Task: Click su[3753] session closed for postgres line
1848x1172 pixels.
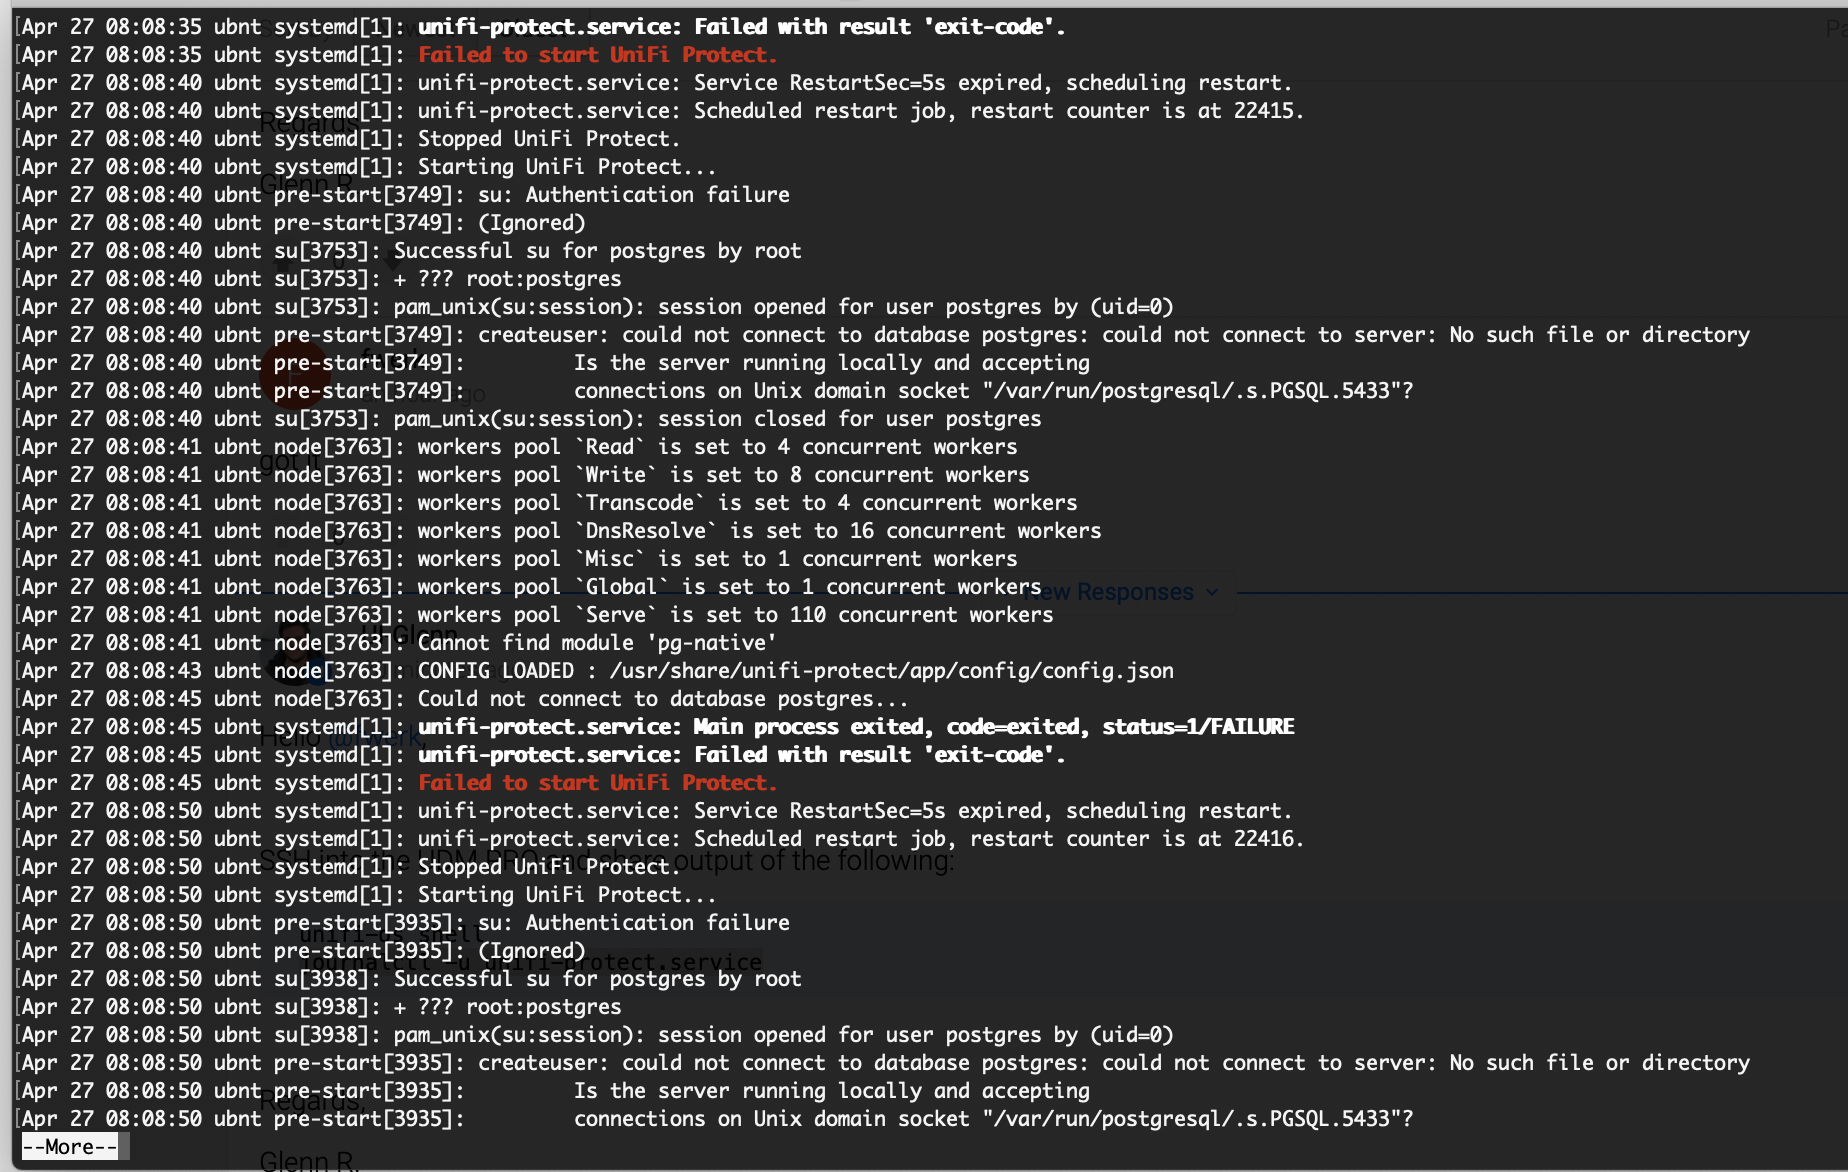Action: [x=716, y=419]
